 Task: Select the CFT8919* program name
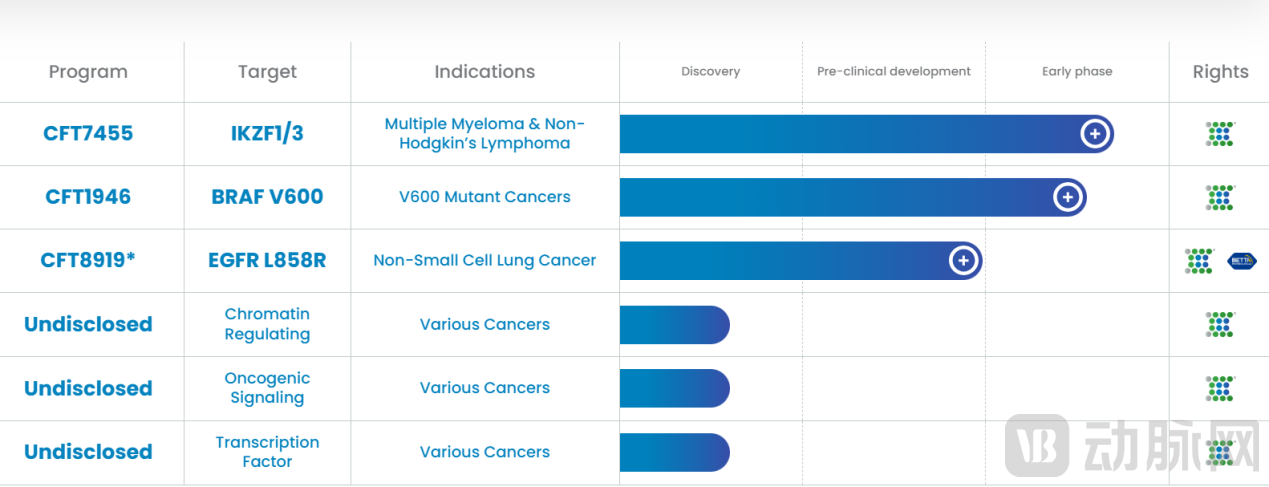pyautogui.click(x=88, y=261)
